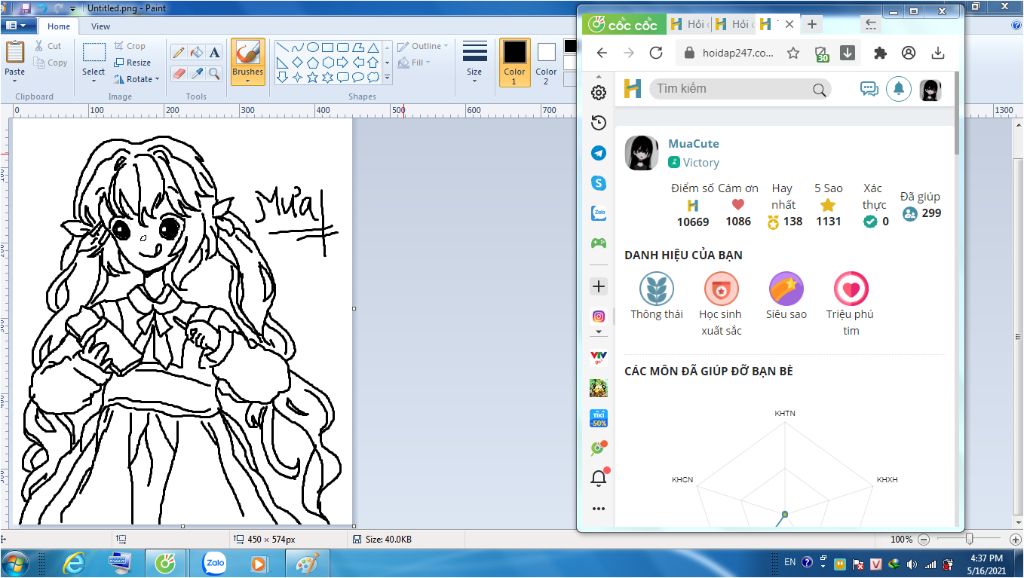
Task: Add a sidebar app with plus button
Action: pos(598,286)
